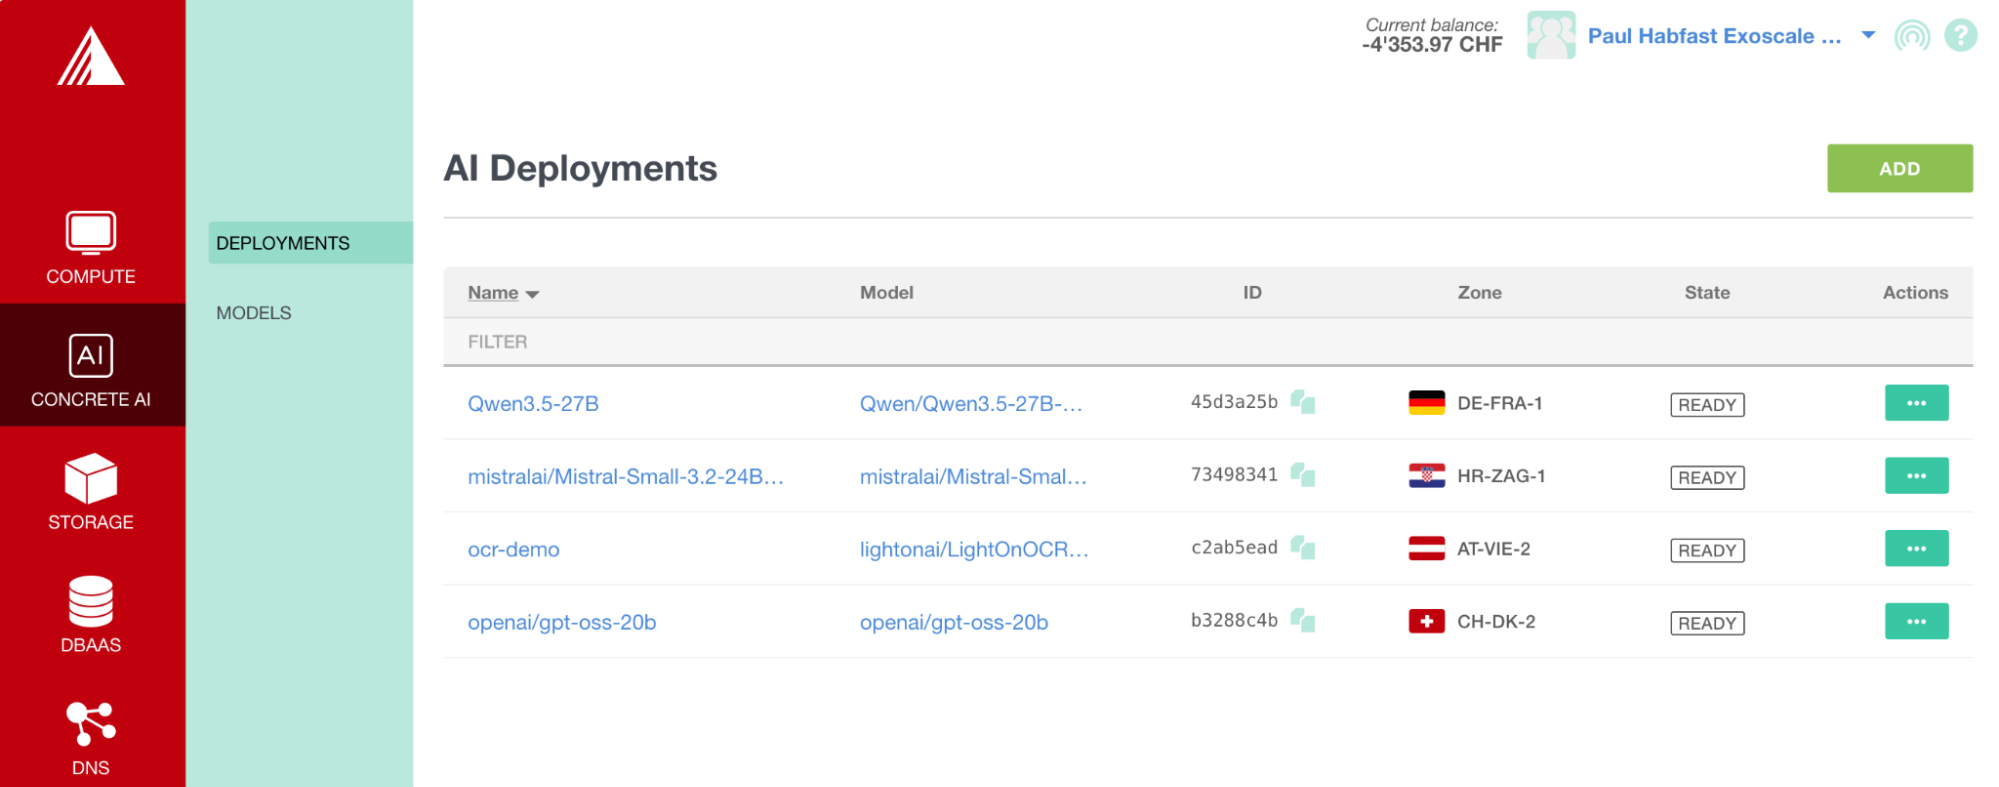Click the current balance -4'353.97 CHF
Viewport: 1999px width, 787px height.
coord(1432,45)
